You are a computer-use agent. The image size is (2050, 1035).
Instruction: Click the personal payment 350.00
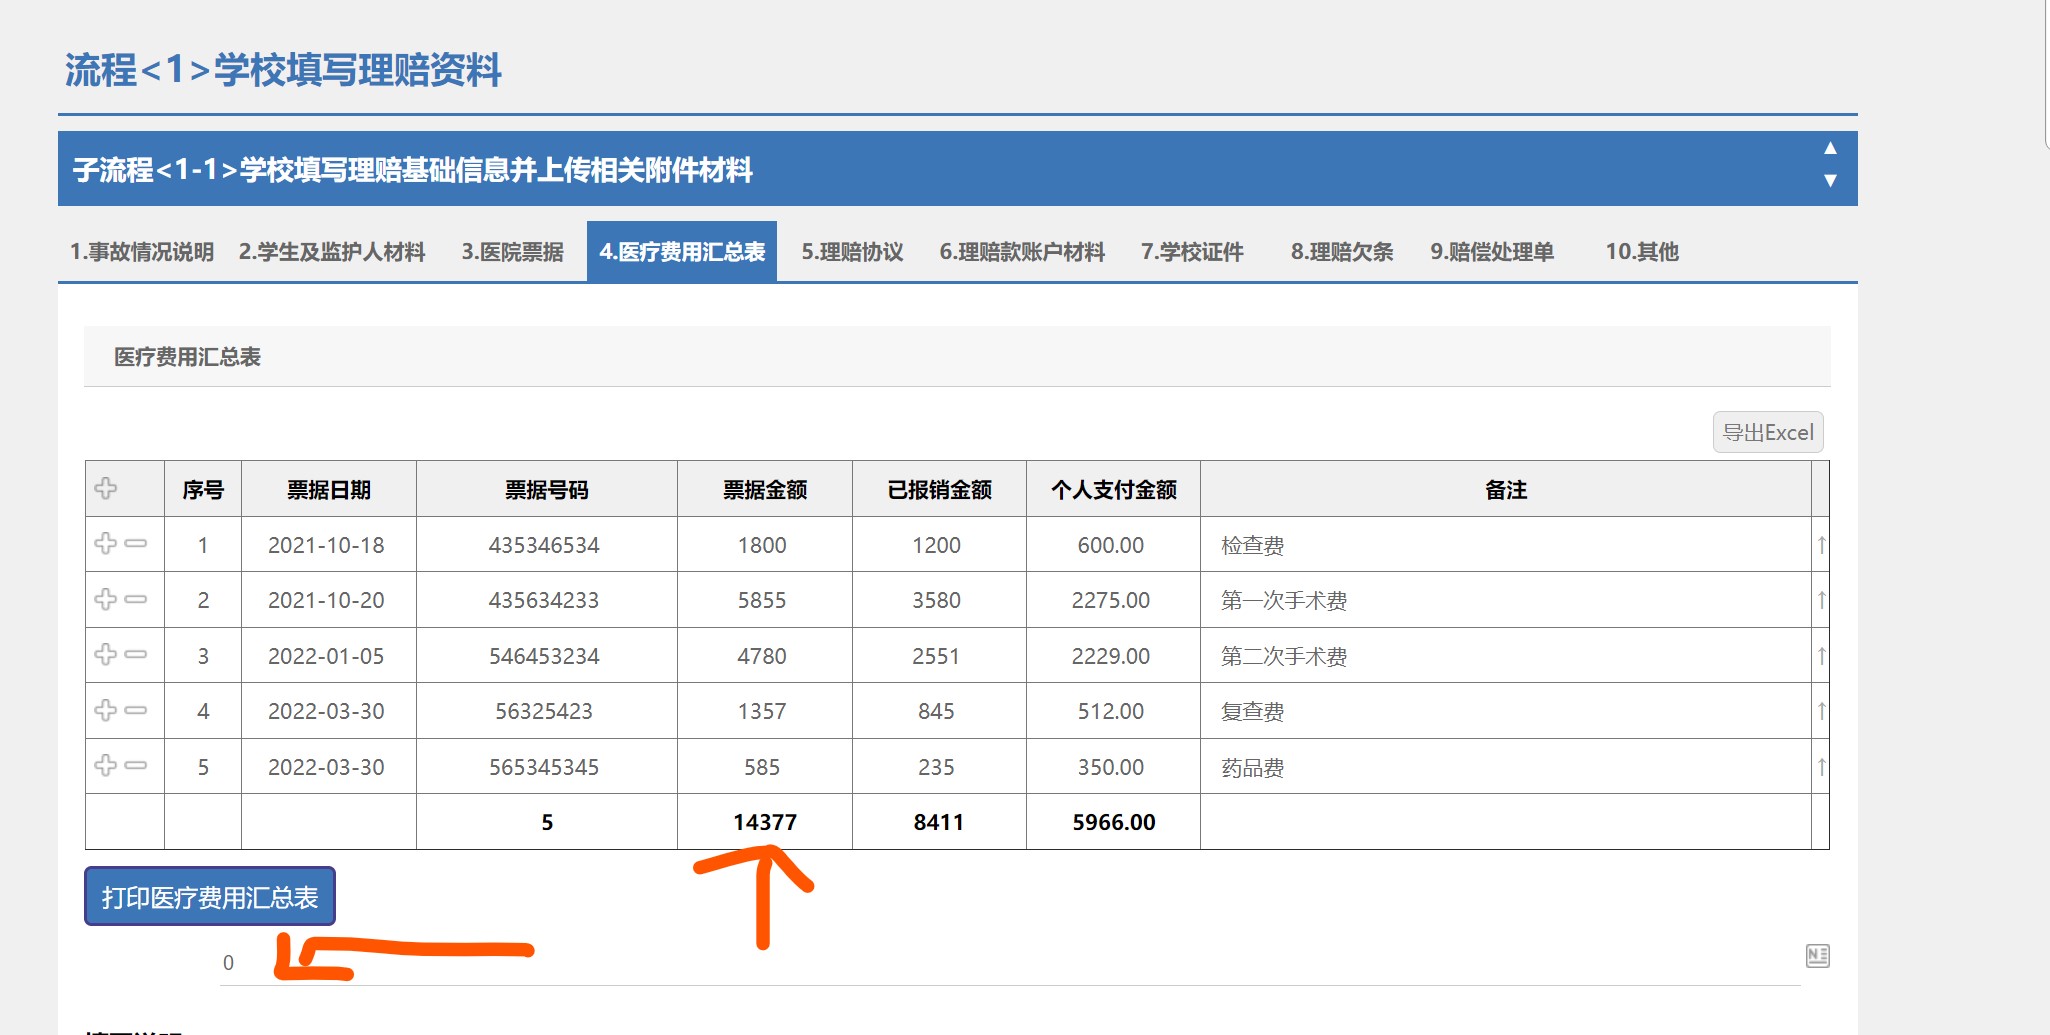[1111, 767]
